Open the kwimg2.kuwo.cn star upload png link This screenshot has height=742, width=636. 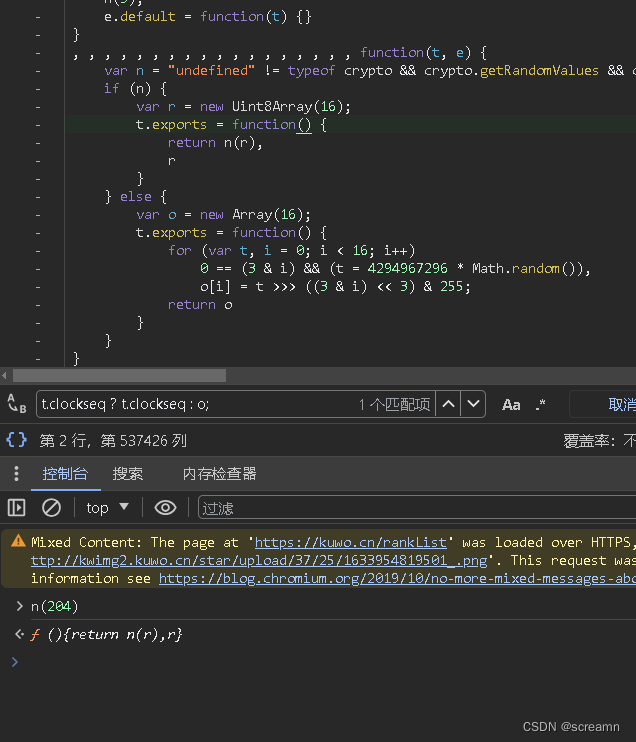click(x=259, y=561)
